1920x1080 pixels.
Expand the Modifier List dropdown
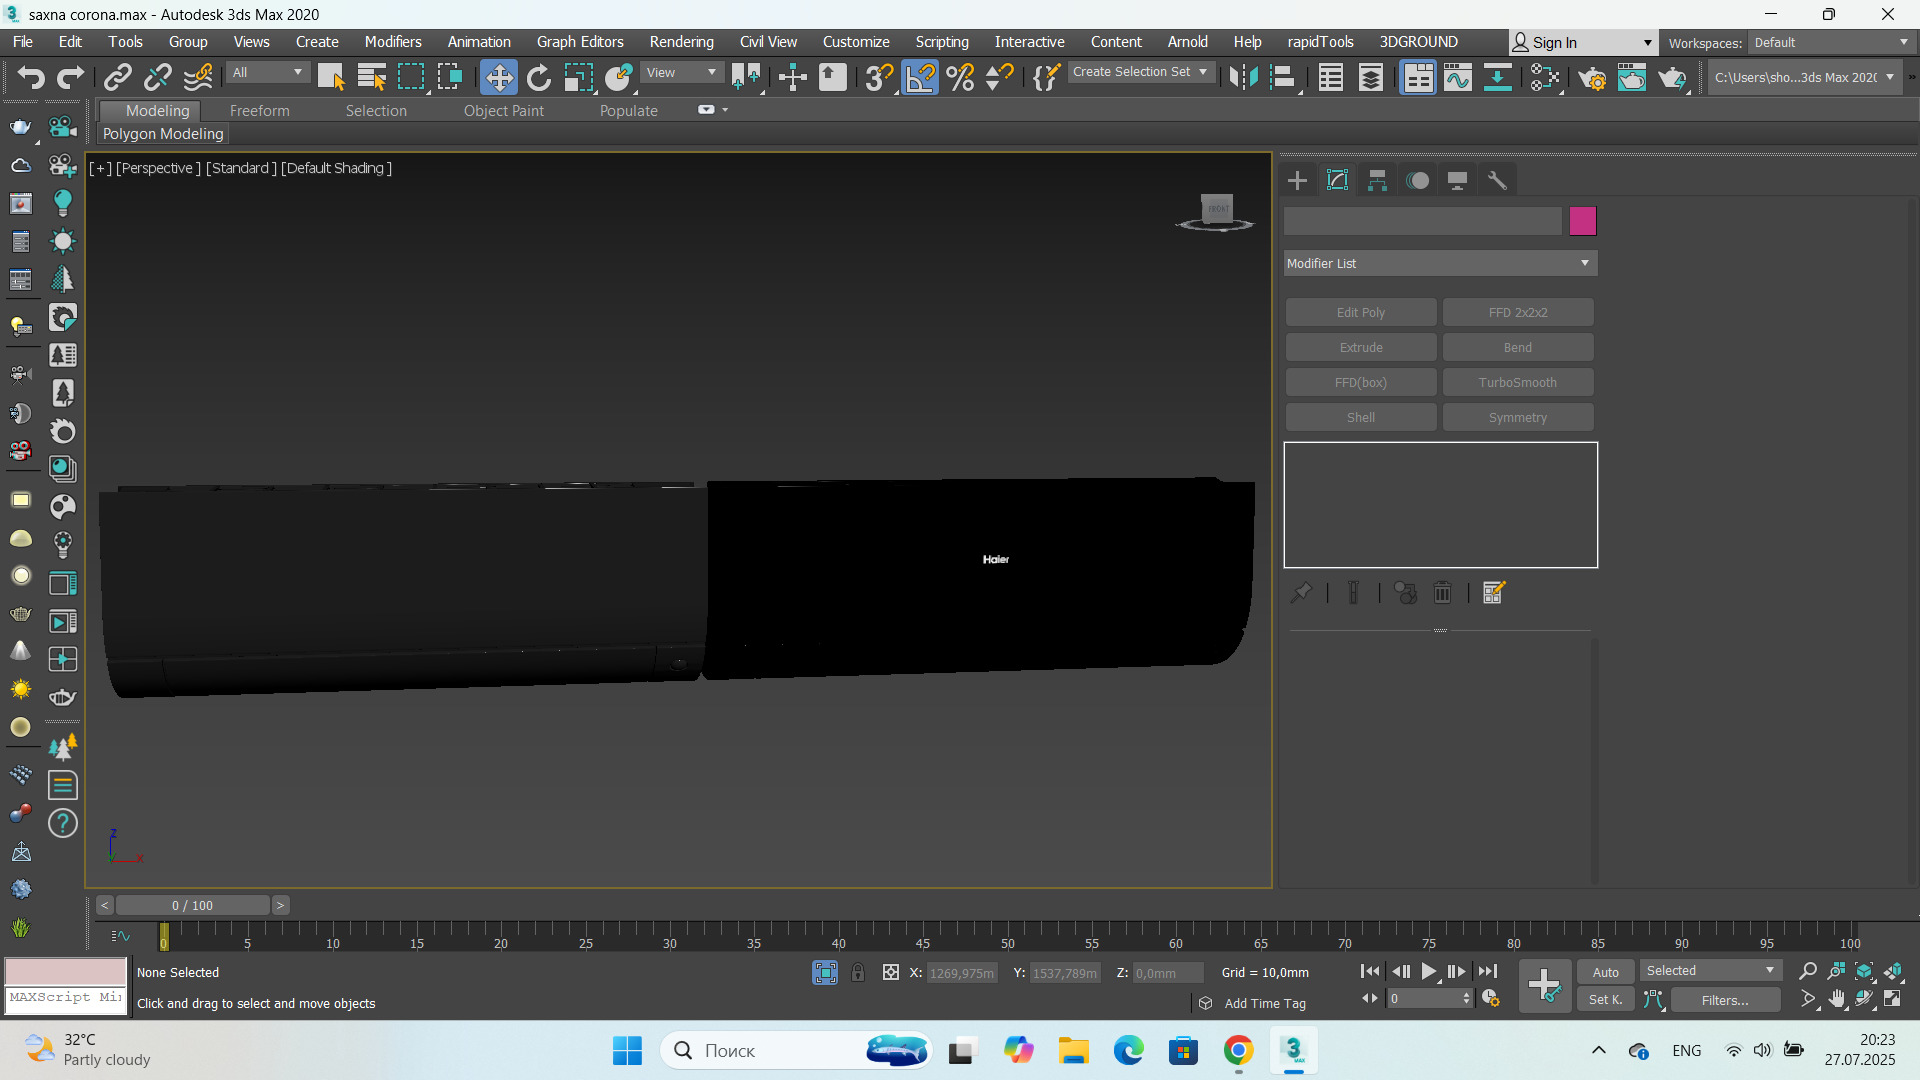[1440, 263]
